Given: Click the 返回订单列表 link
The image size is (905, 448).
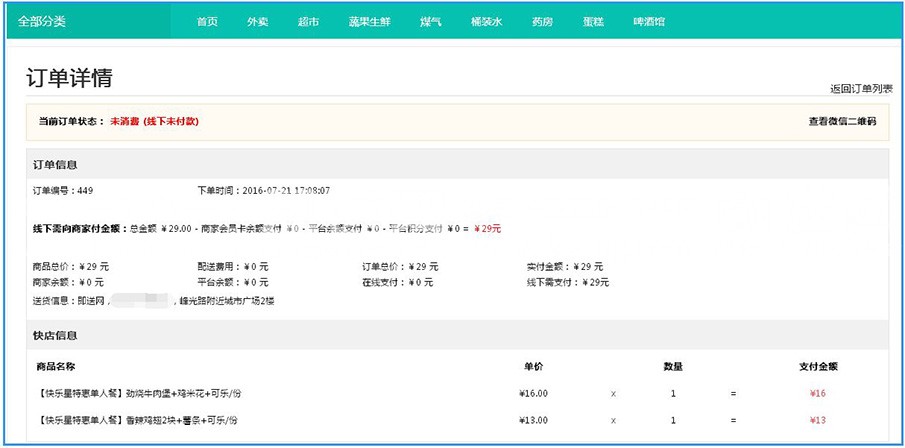Looking at the screenshot, I should [861, 89].
